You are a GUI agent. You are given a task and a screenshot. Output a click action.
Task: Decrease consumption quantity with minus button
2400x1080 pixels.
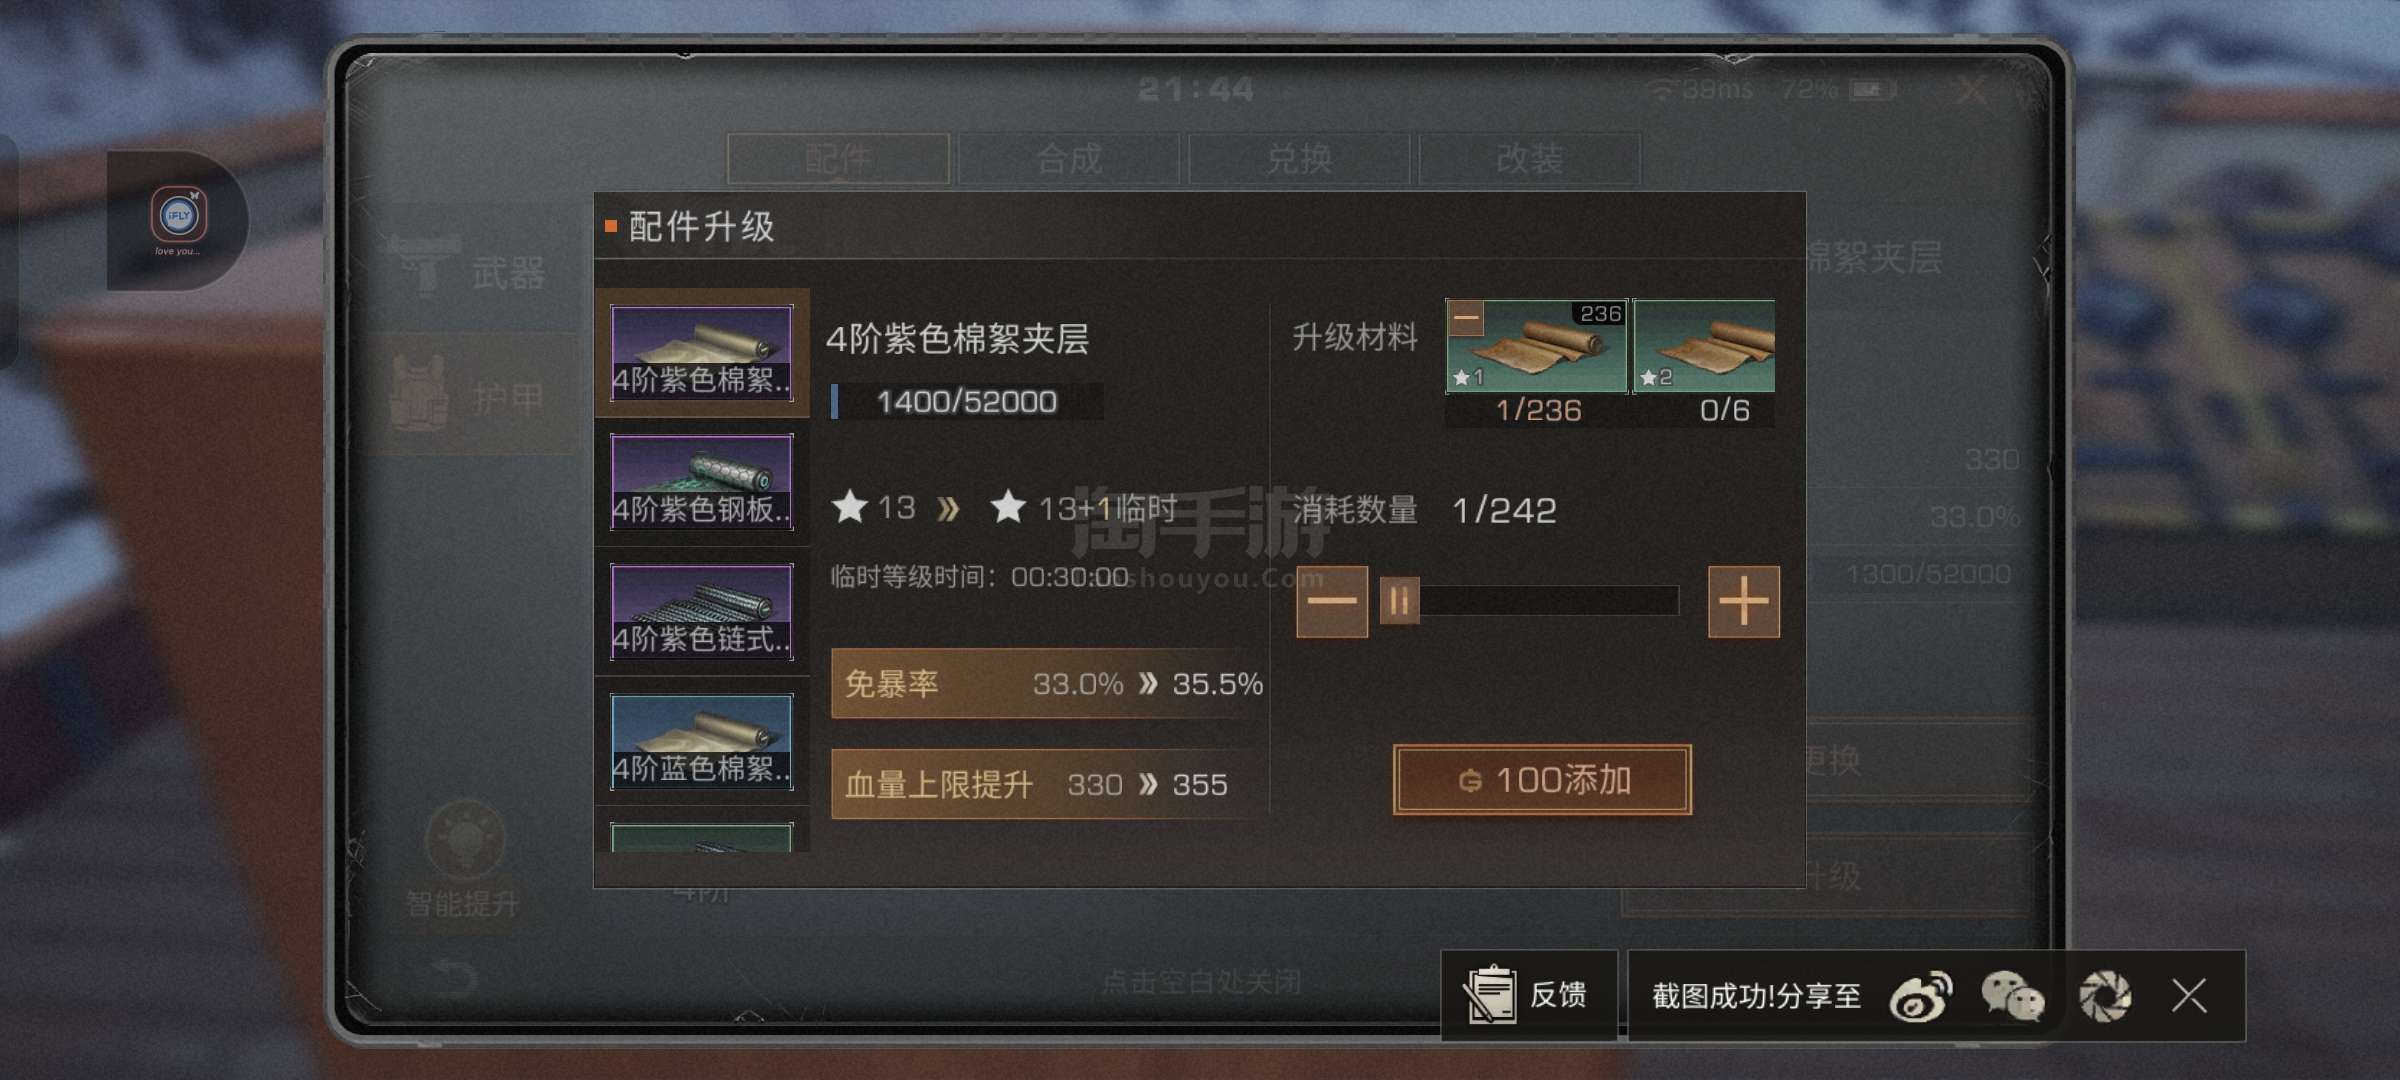click(1332, 601)
